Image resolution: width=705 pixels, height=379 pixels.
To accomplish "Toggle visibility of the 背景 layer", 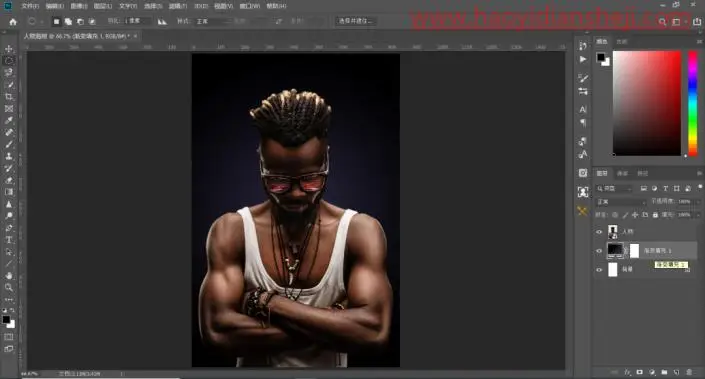I will 599,270.
